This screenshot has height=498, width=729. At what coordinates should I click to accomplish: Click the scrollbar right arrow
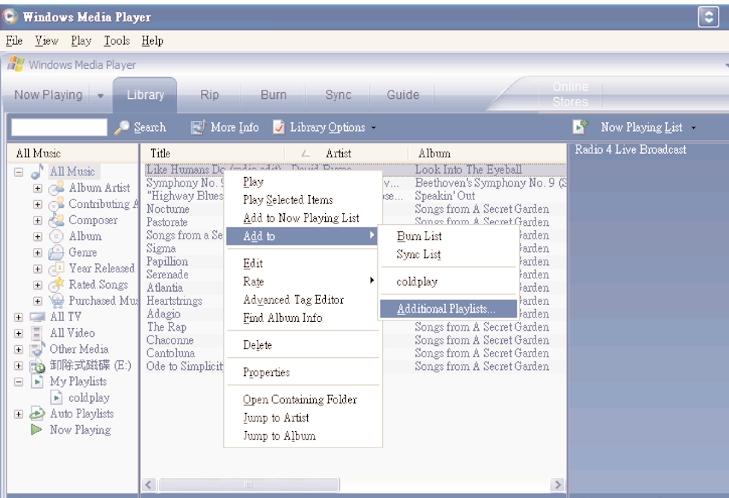(557, 485)
